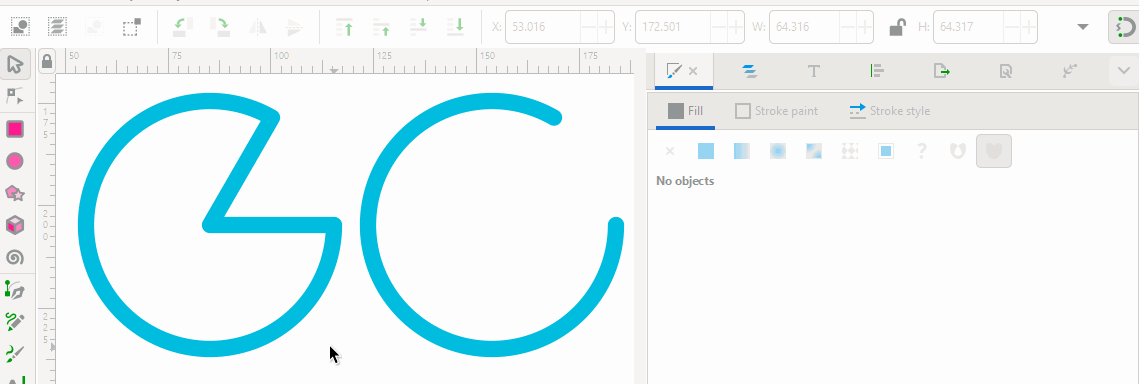Open Export dock tab
Image resolution: width=1139 pixels, height=384 pixels.
[x=941, y=71]
